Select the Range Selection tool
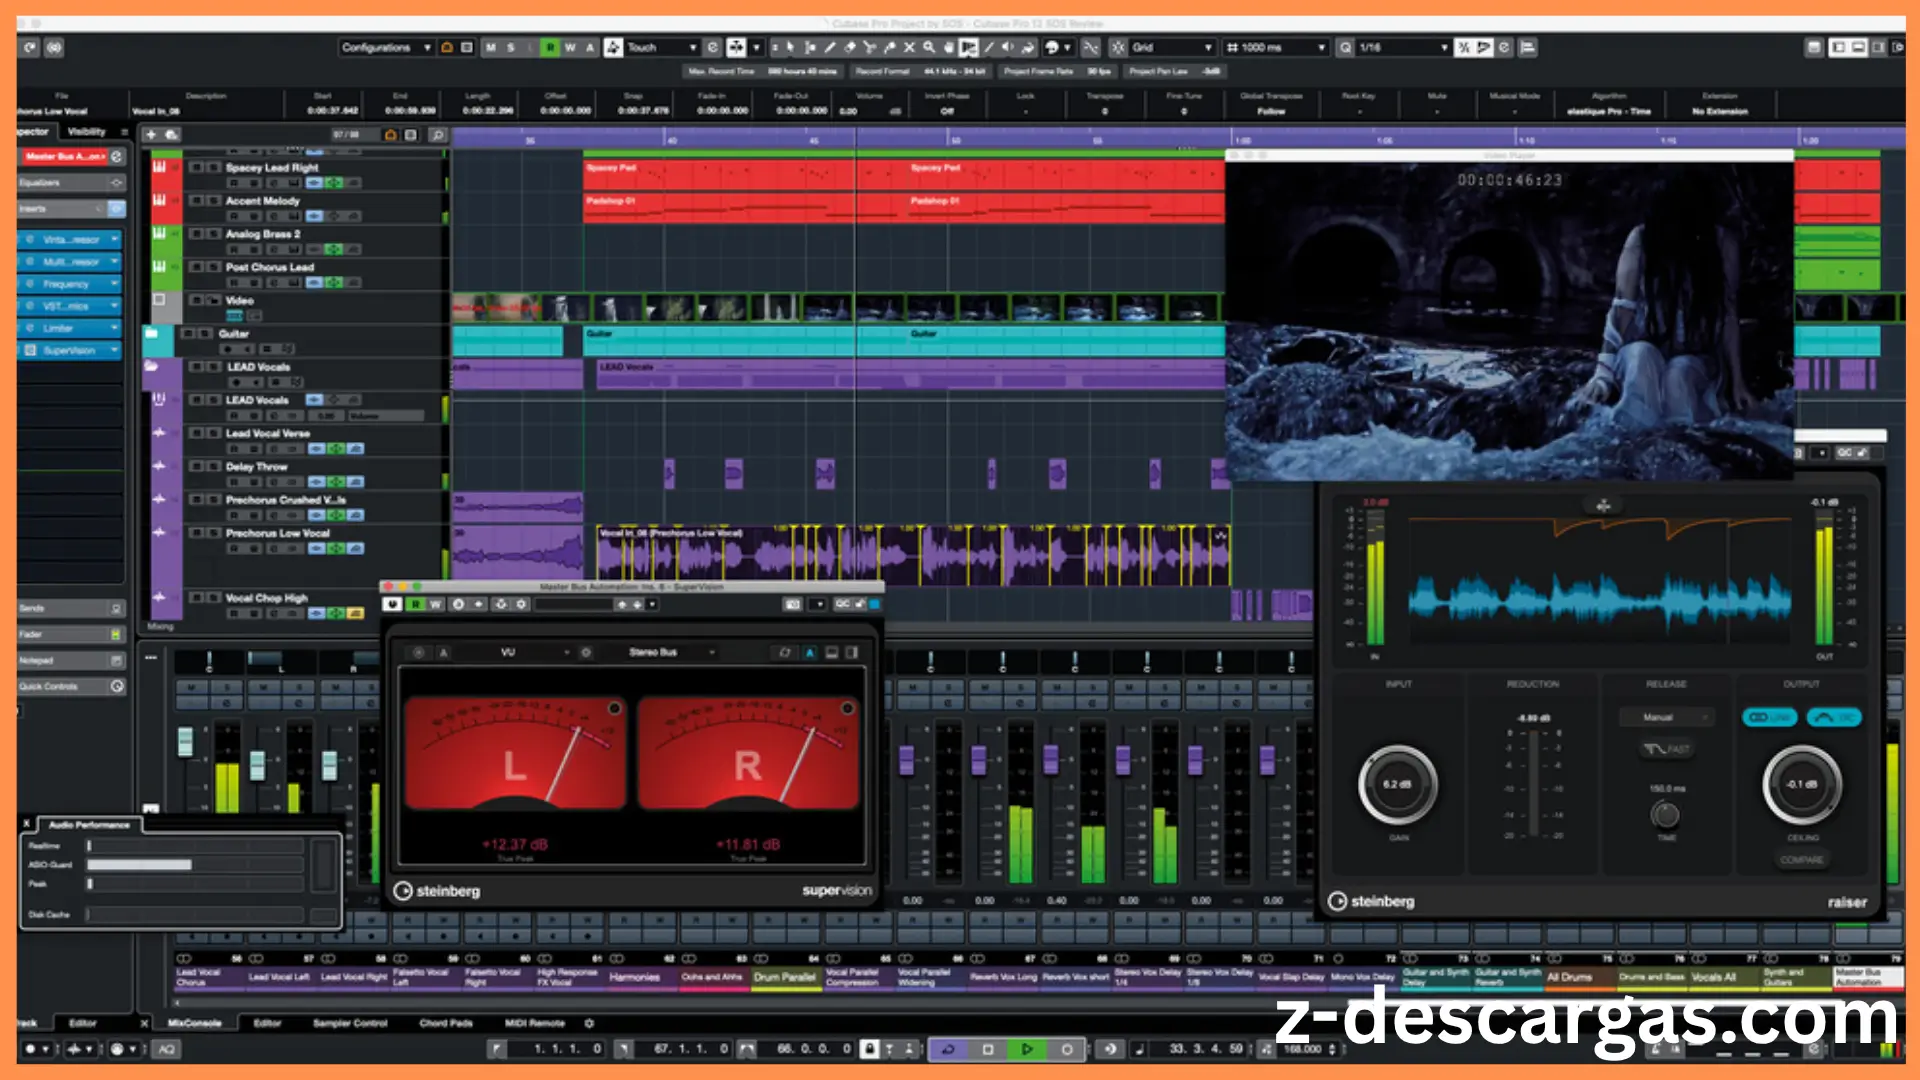 810,47
